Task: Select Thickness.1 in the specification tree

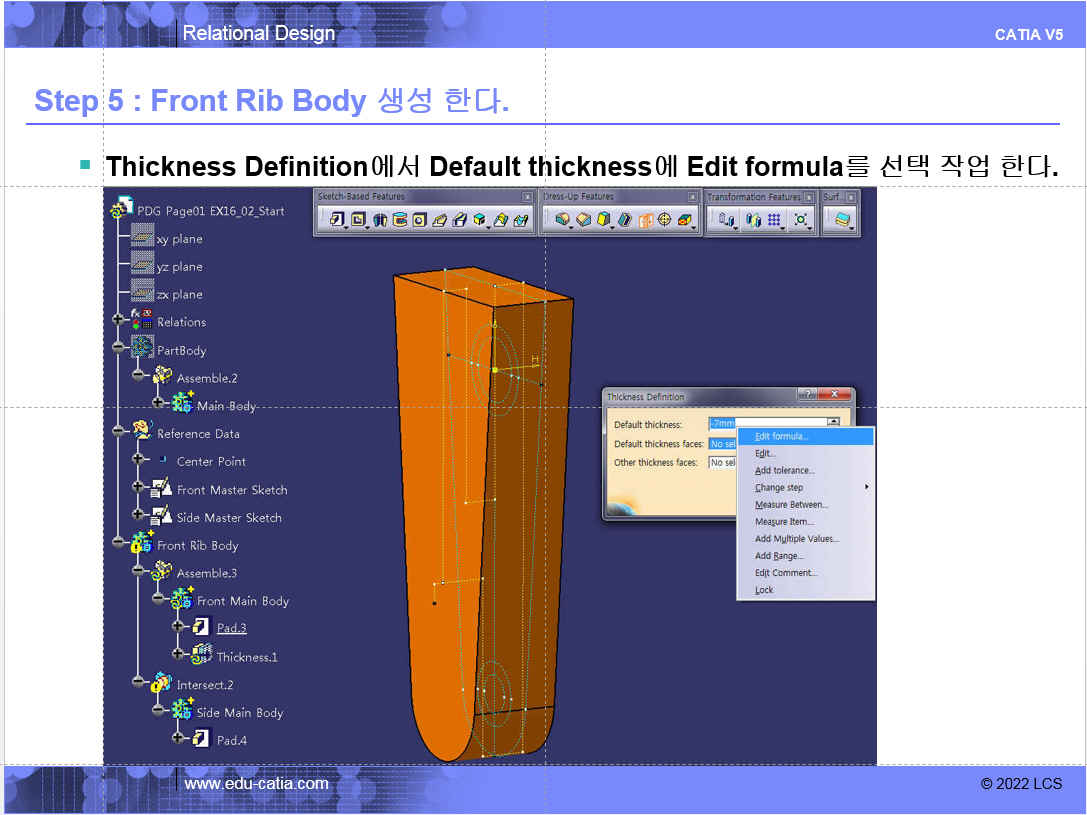Action: (246, 657)
